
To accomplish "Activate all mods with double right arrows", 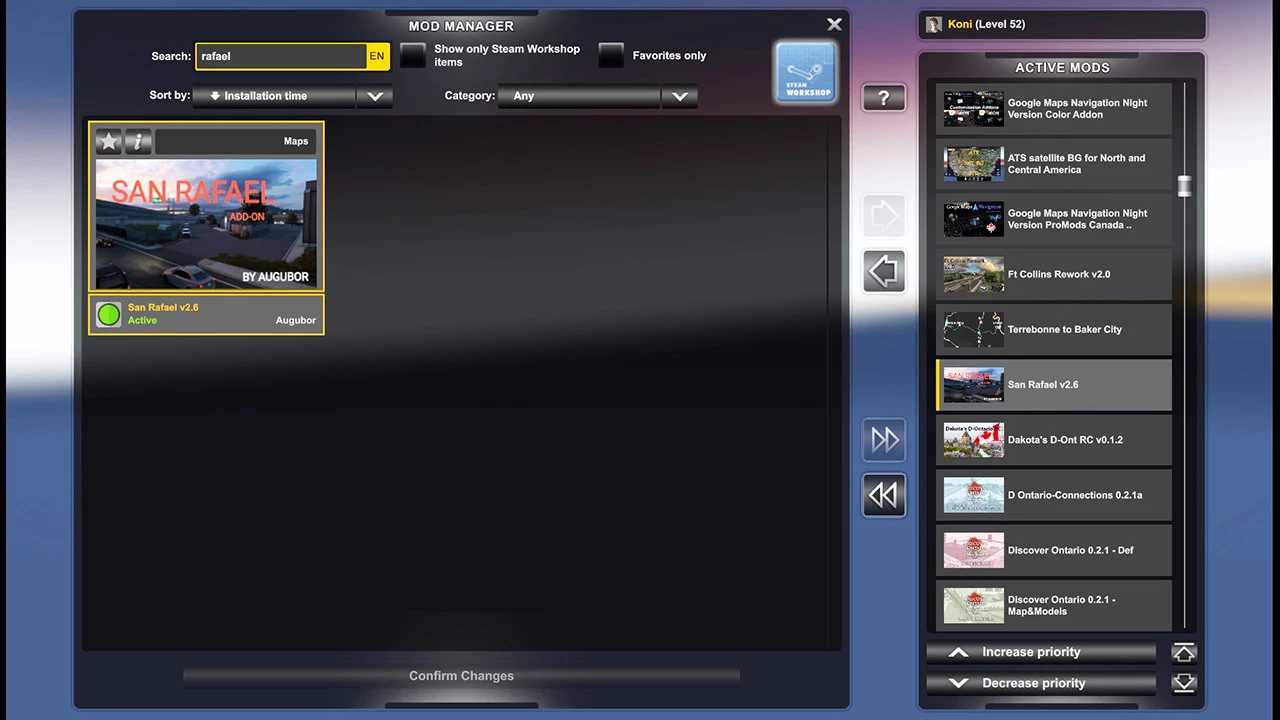I will pos(884,439).
